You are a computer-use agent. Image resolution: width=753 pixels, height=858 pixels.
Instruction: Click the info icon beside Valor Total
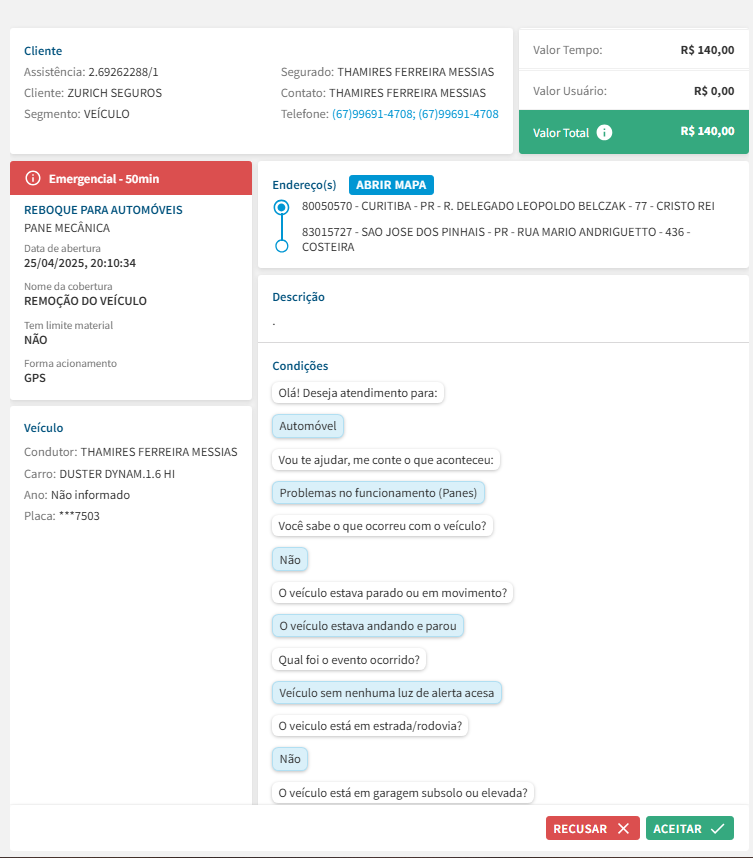(604, 132)
